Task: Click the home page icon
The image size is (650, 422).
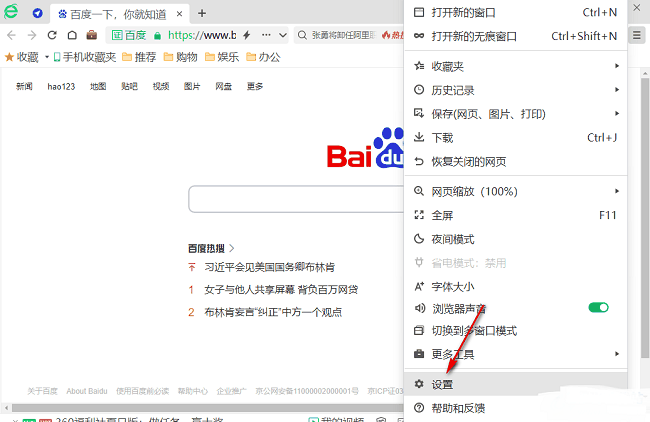Action: [x=72, y=35]
